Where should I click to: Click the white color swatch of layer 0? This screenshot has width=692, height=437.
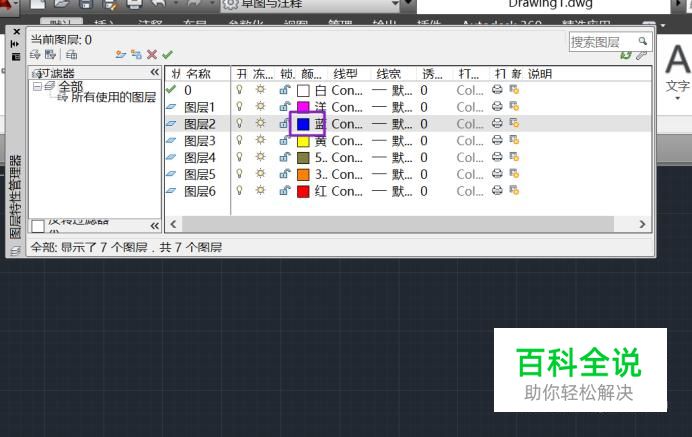(x=303, y=90)
